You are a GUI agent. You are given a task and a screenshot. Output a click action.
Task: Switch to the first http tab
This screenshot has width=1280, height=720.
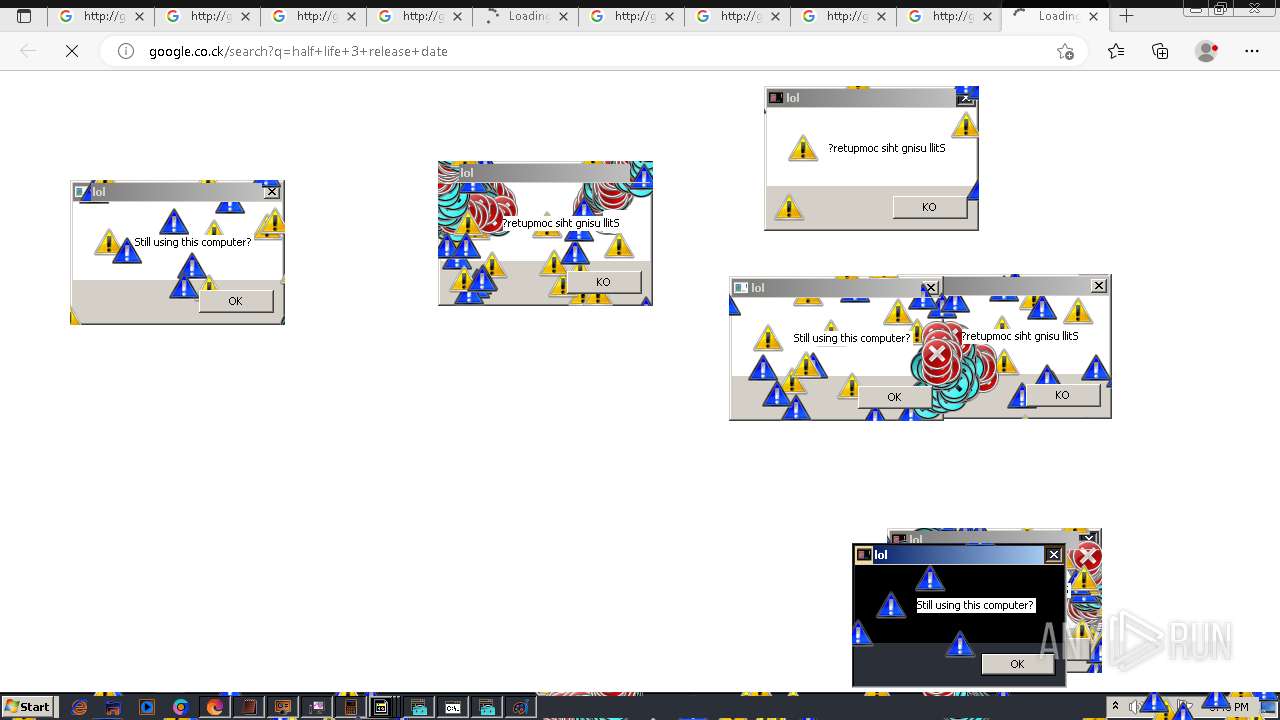click(100, 16)
